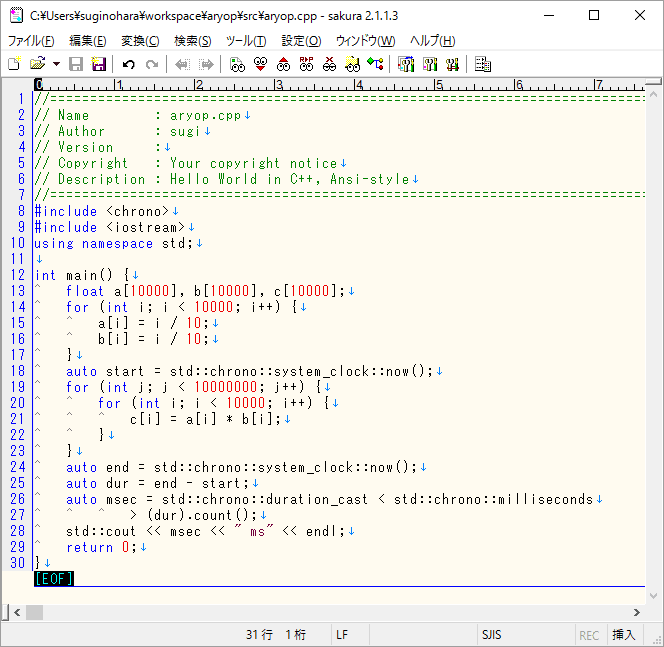
Task: Click the number 10000000 on line 19
Action: click(226, 387)
